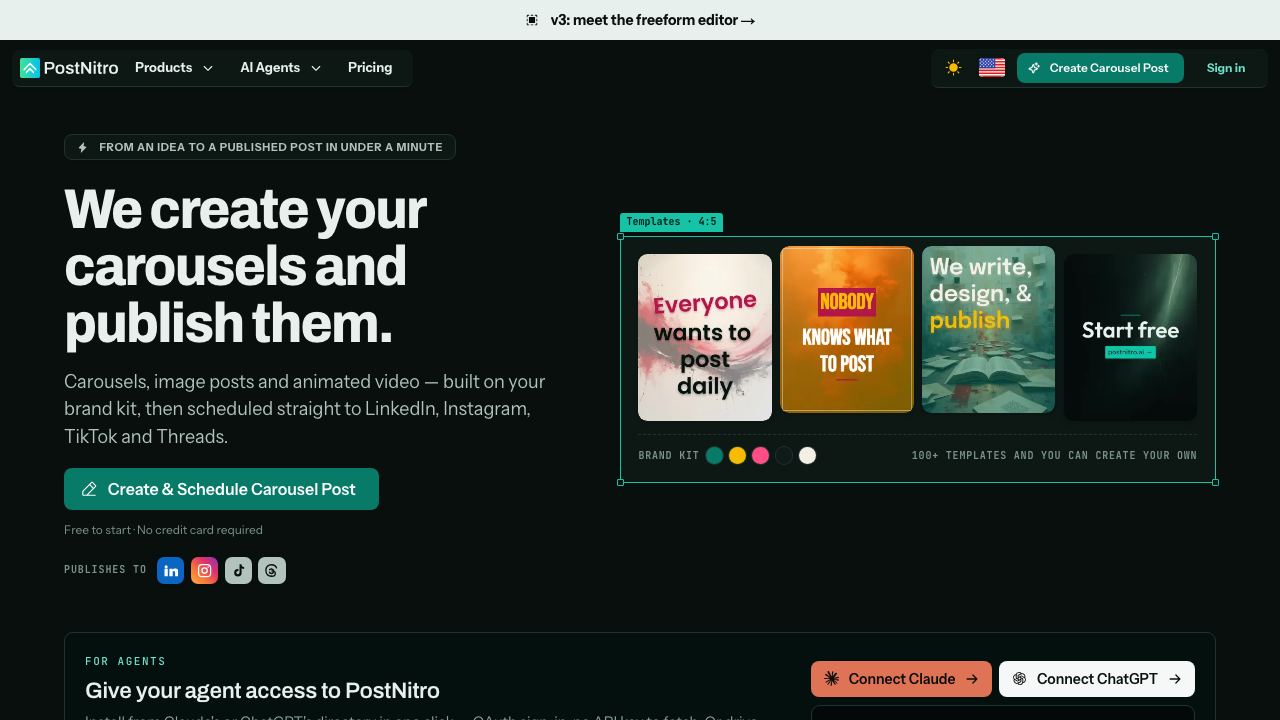Click Create & Schedule Carousel Post button
1280x720 pixels.
[221, 489]
